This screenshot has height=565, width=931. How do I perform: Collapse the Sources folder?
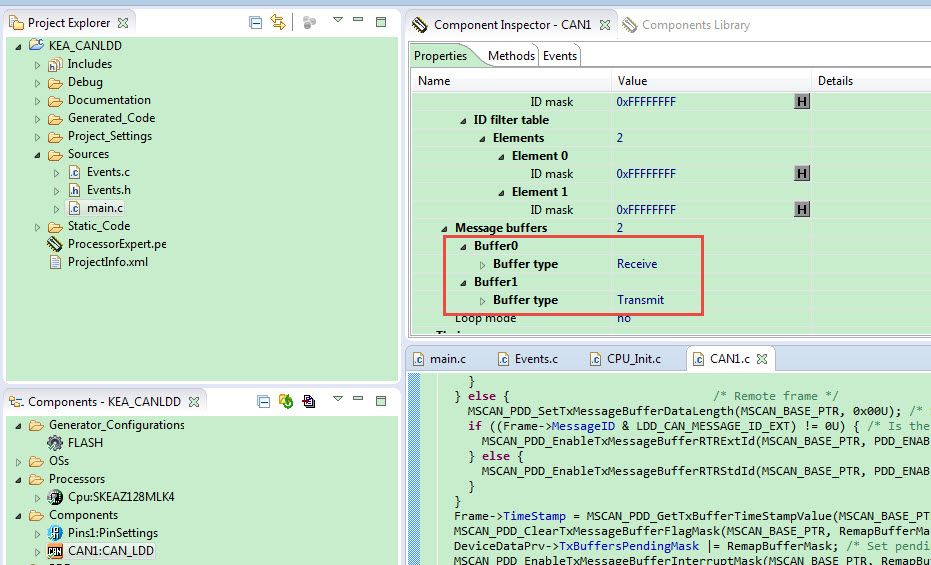point(37,155)
